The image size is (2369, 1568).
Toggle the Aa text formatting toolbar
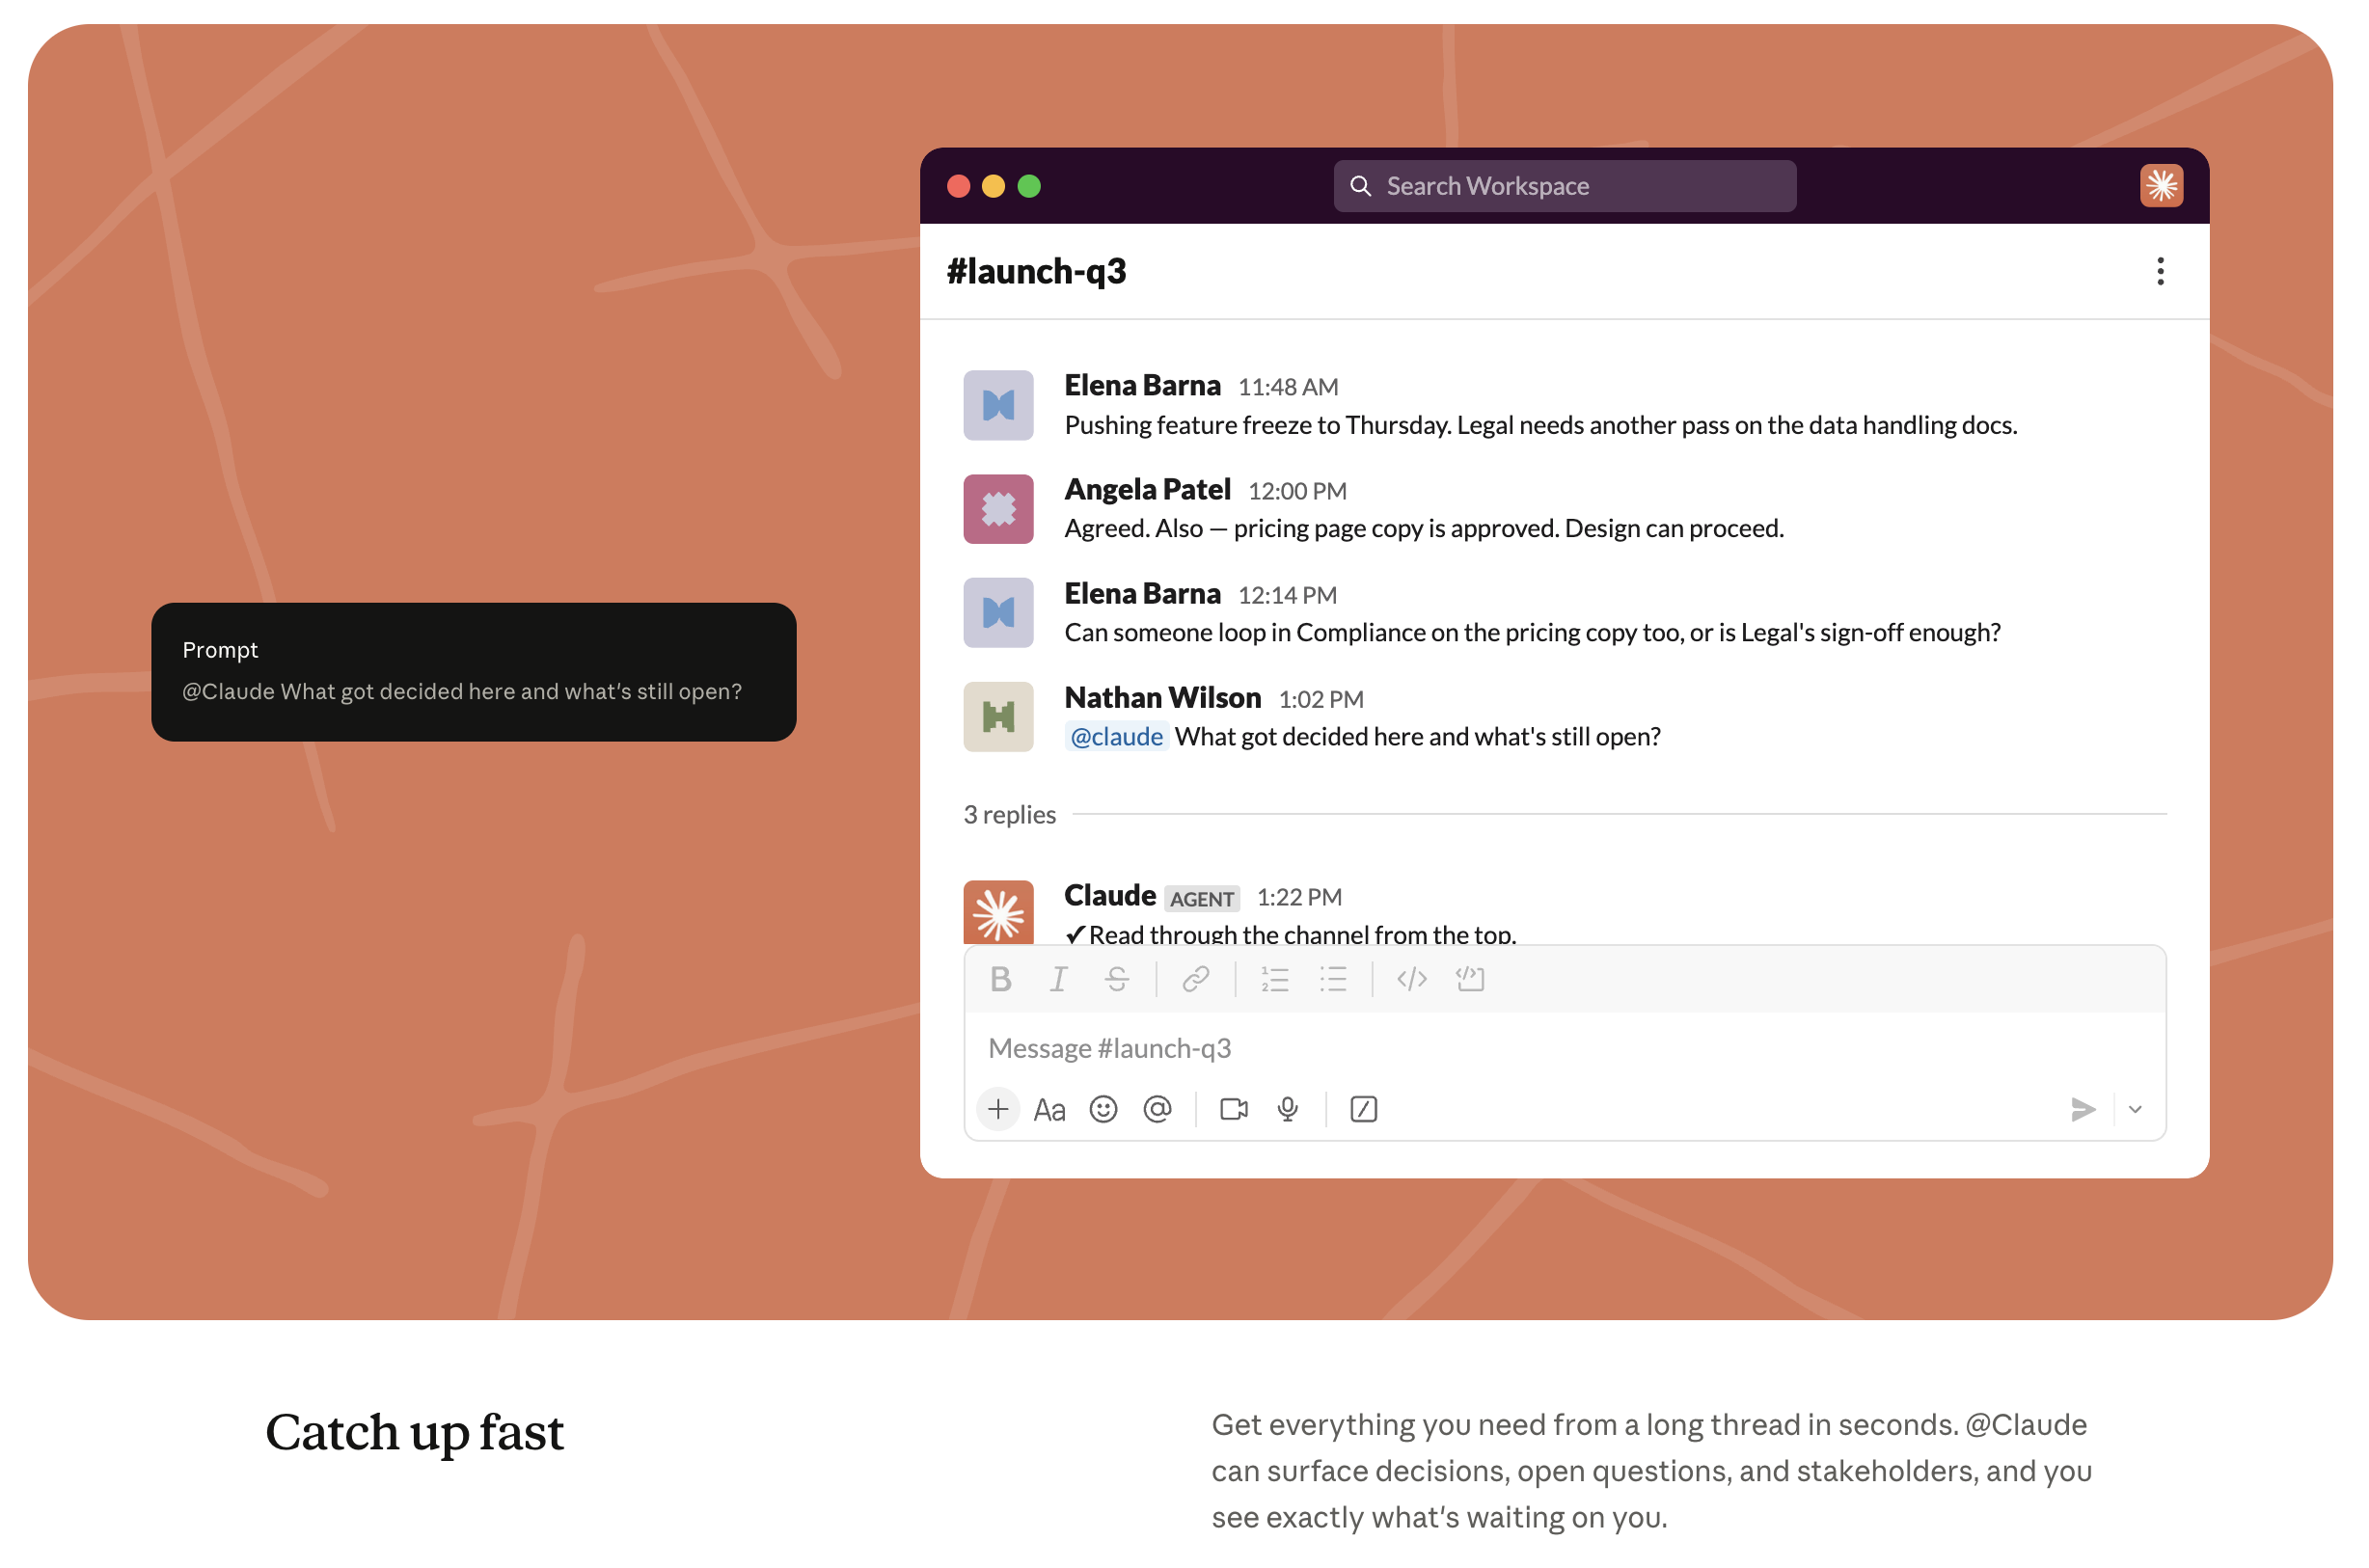(x=1050, y=1111)
